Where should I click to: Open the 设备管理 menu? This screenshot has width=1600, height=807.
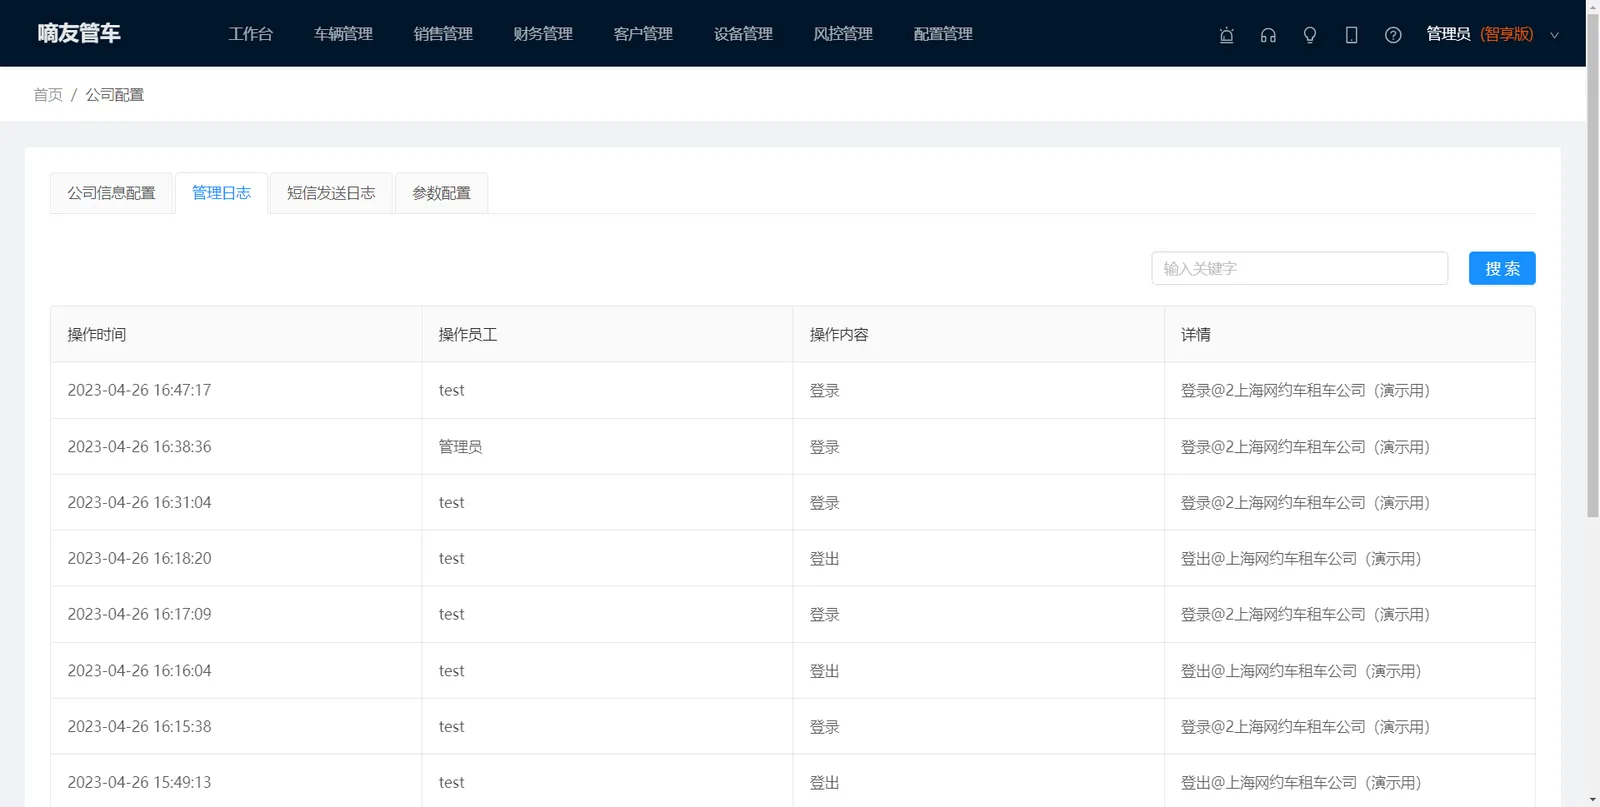[743, 34]
